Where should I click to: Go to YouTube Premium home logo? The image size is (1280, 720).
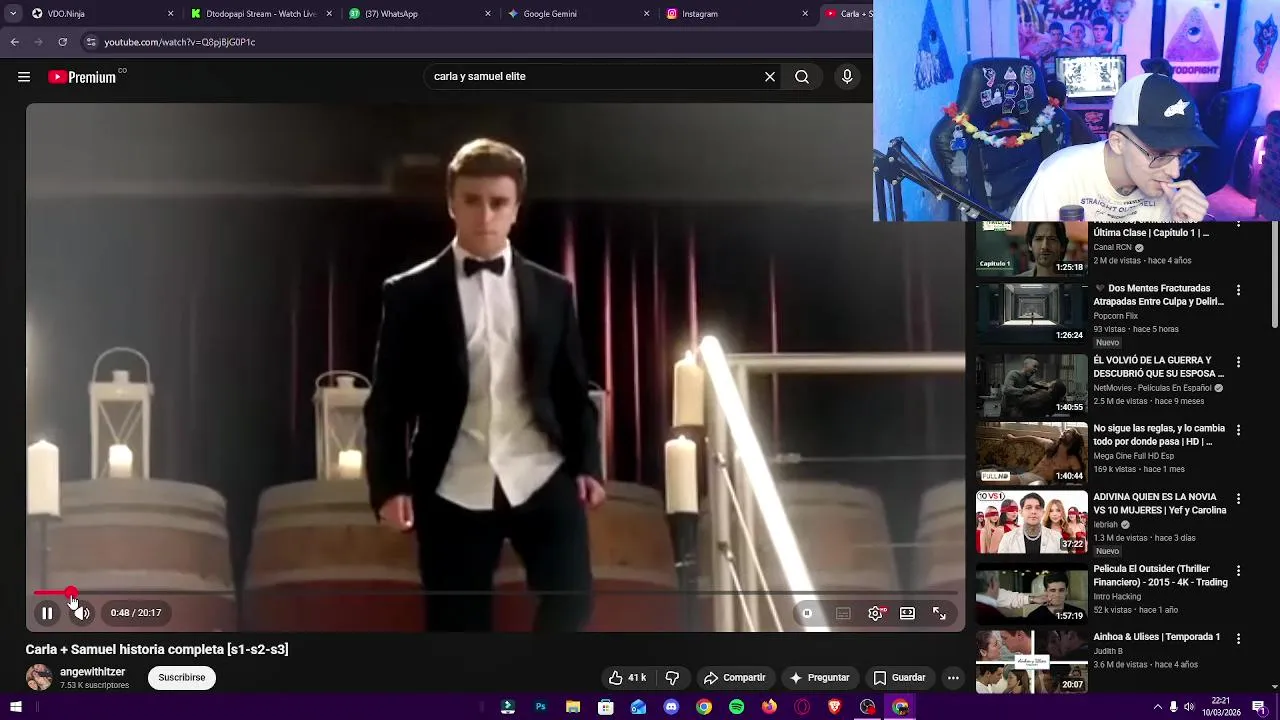point(82,77)
